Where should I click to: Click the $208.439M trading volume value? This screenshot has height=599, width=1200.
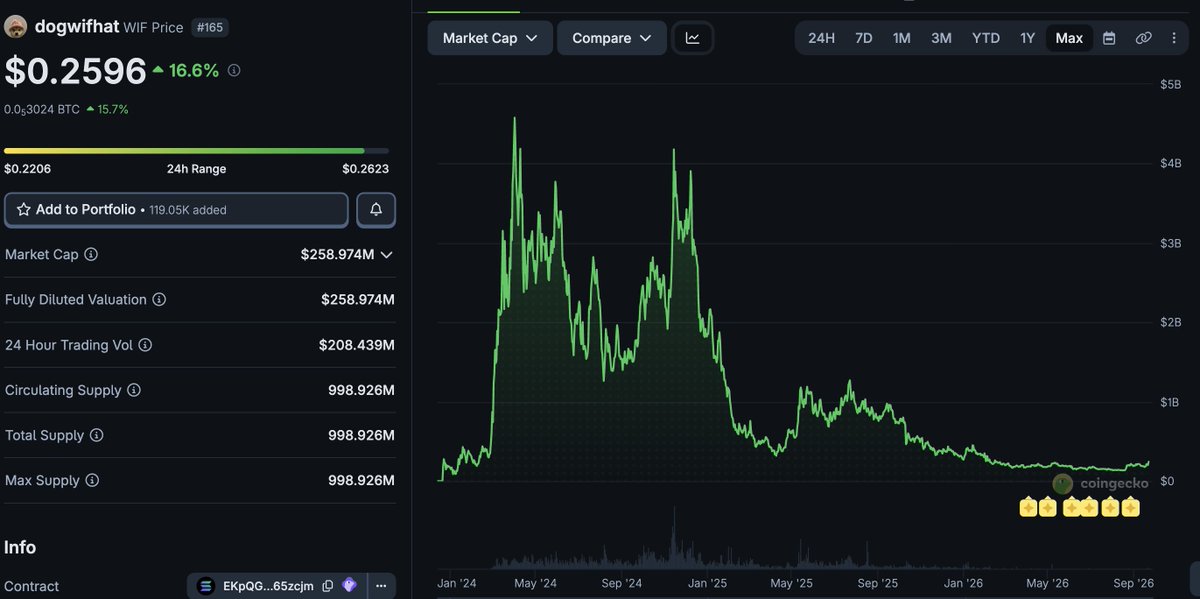pos(357,345)
